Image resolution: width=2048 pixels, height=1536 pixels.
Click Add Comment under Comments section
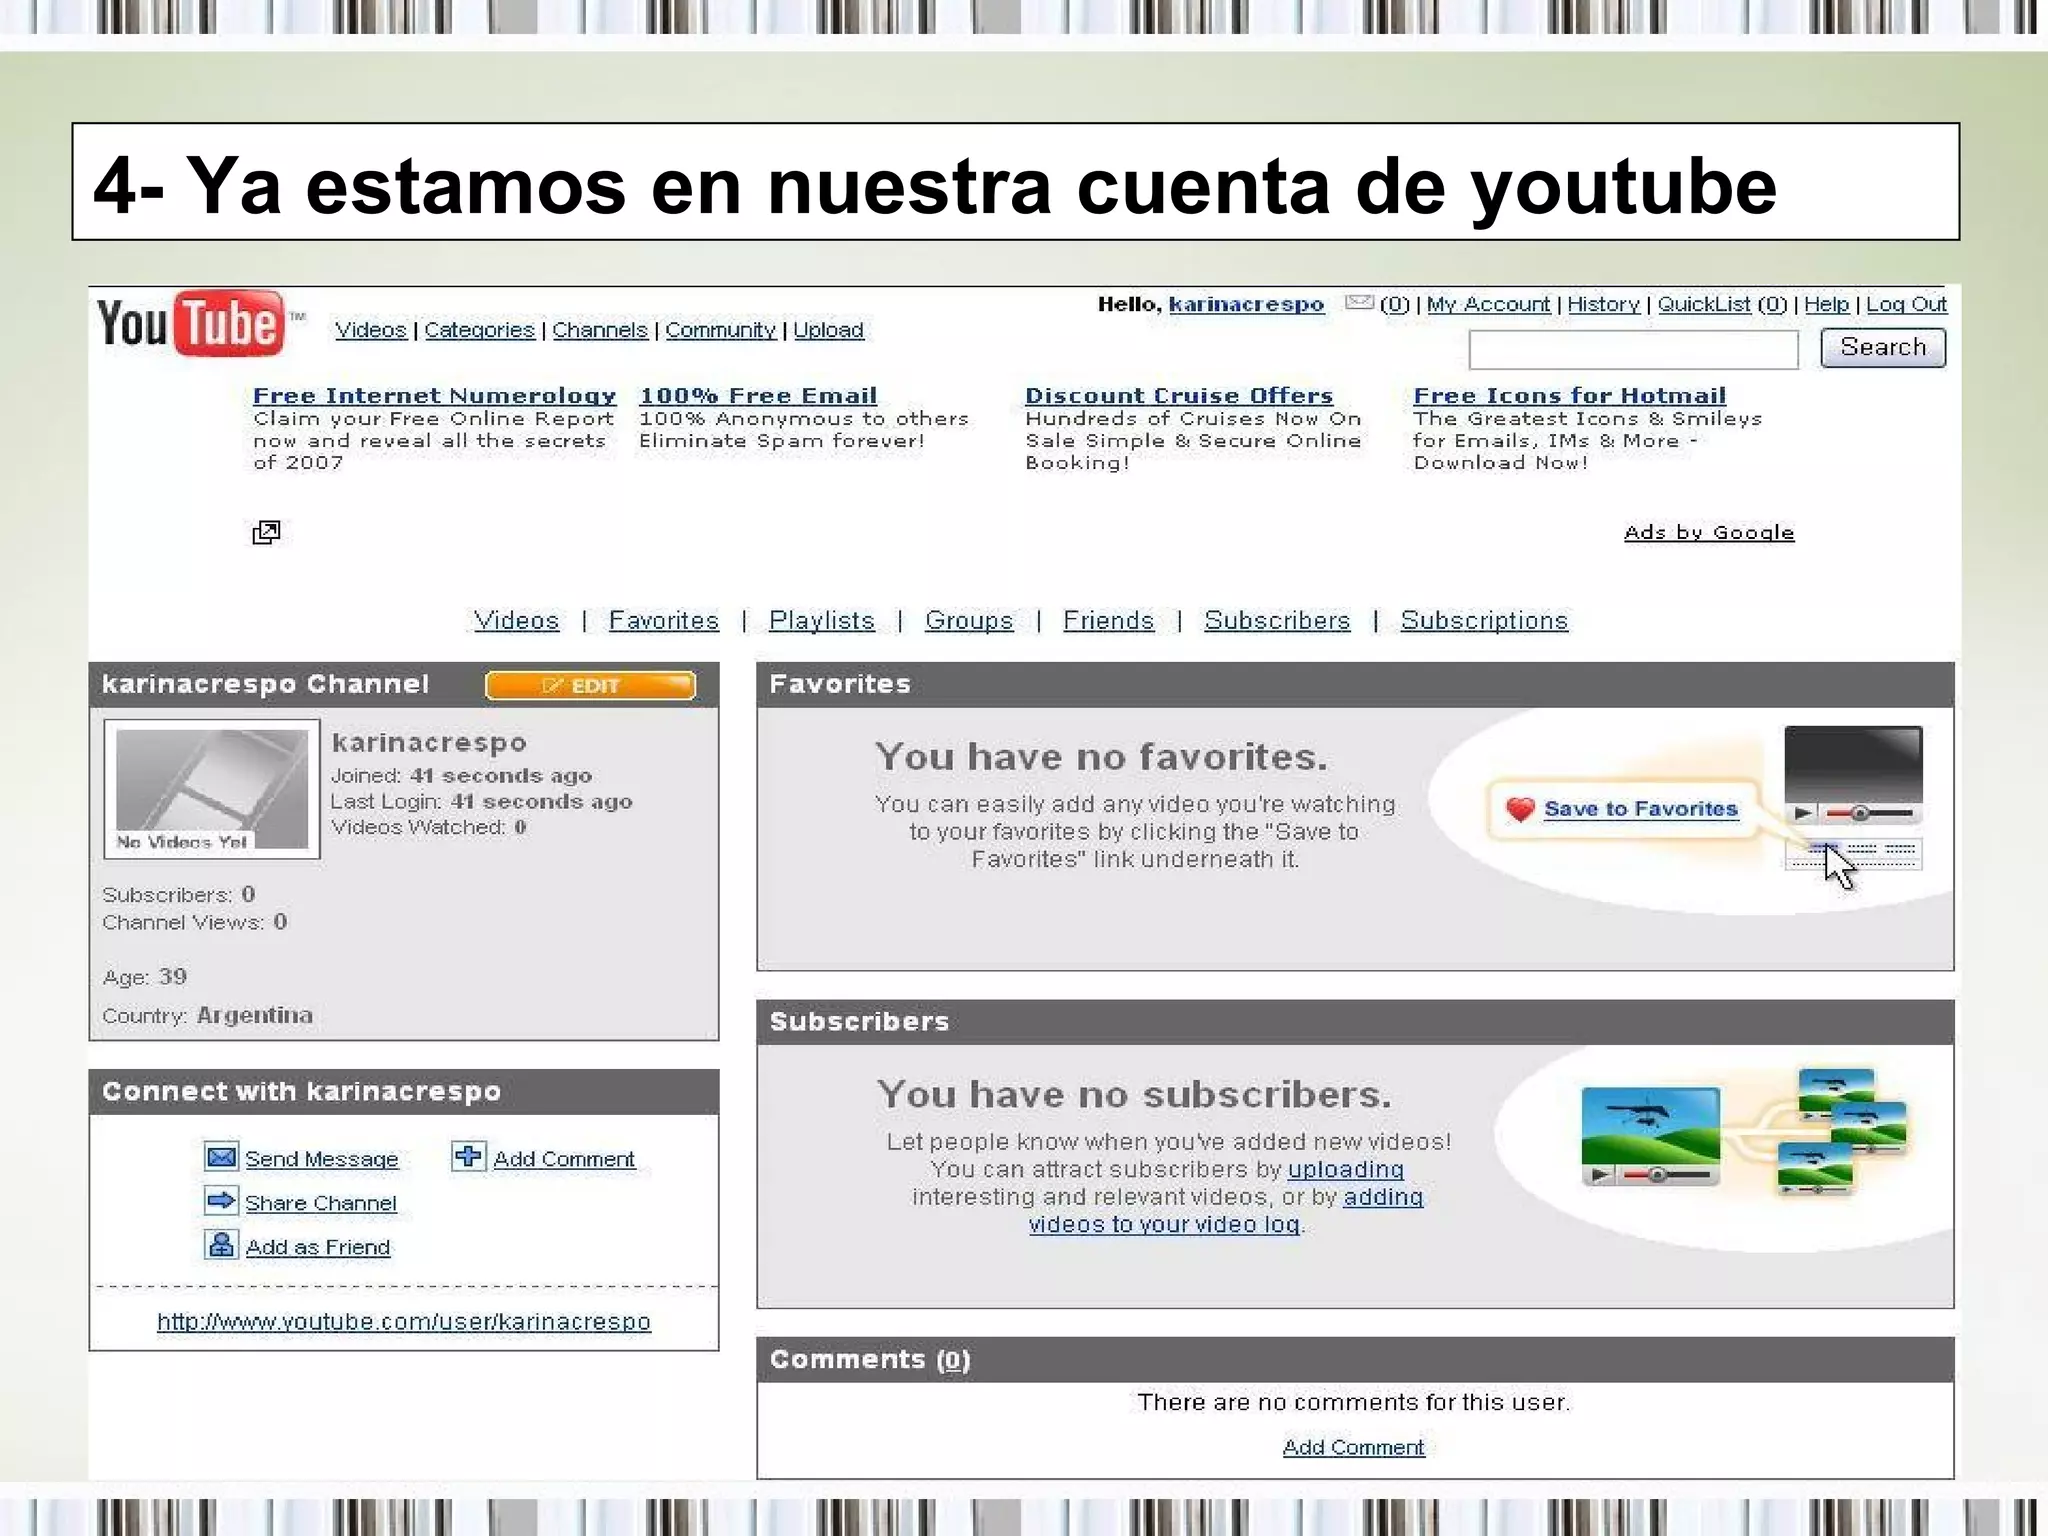pos(1353,1447)
